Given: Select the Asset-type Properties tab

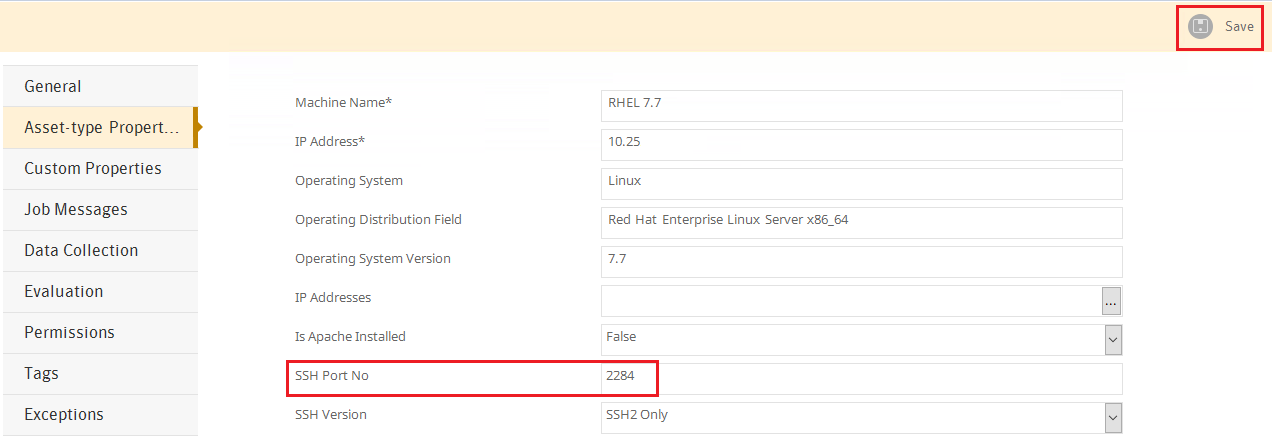Looking at the screenshot, I should [101, 128].
